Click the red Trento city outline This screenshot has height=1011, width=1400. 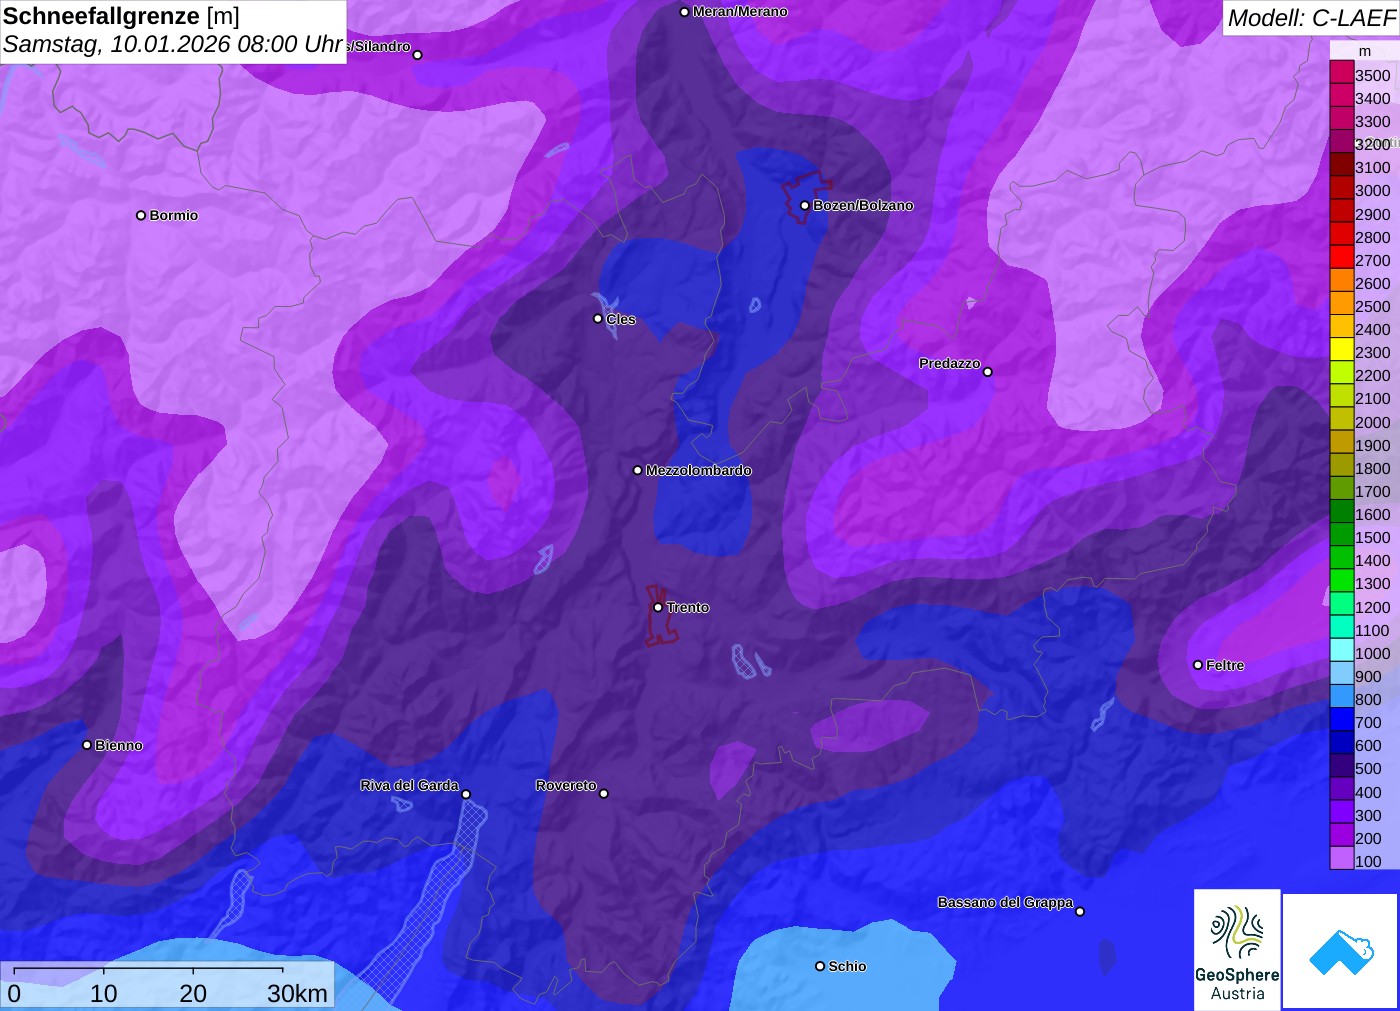(x=660, y=616)
